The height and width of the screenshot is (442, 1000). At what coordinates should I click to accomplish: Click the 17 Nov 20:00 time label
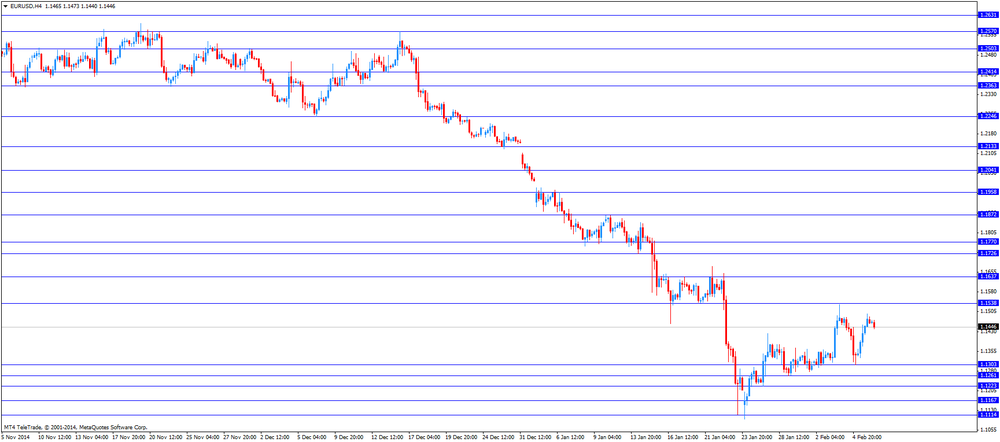(128, 438)
